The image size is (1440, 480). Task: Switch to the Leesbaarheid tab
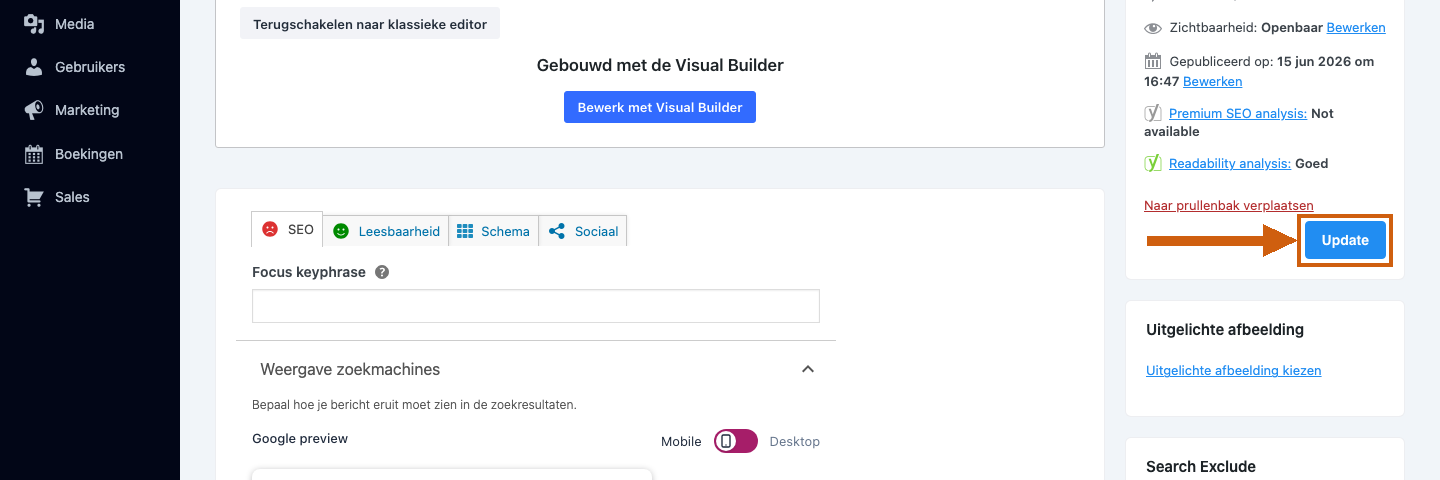coord(386,231)
